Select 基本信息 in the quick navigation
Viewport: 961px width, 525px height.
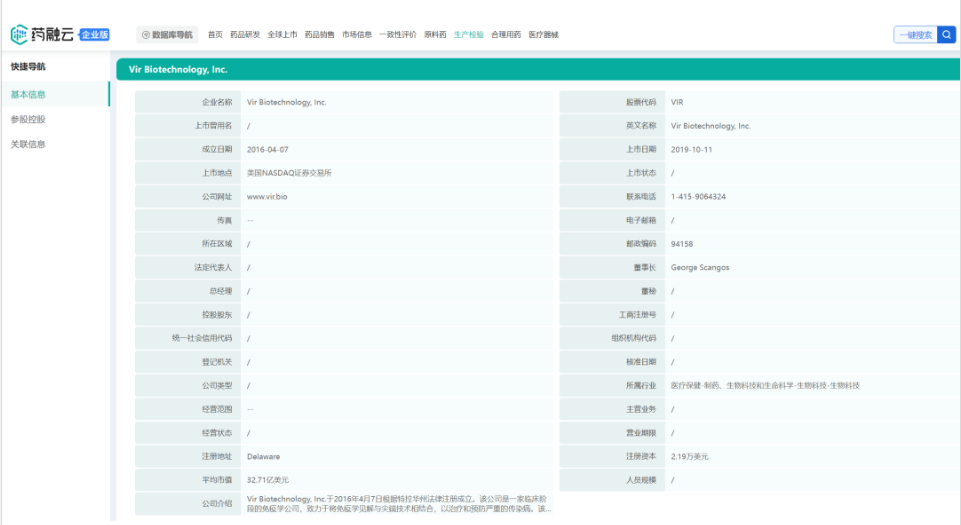pos(28,95)
